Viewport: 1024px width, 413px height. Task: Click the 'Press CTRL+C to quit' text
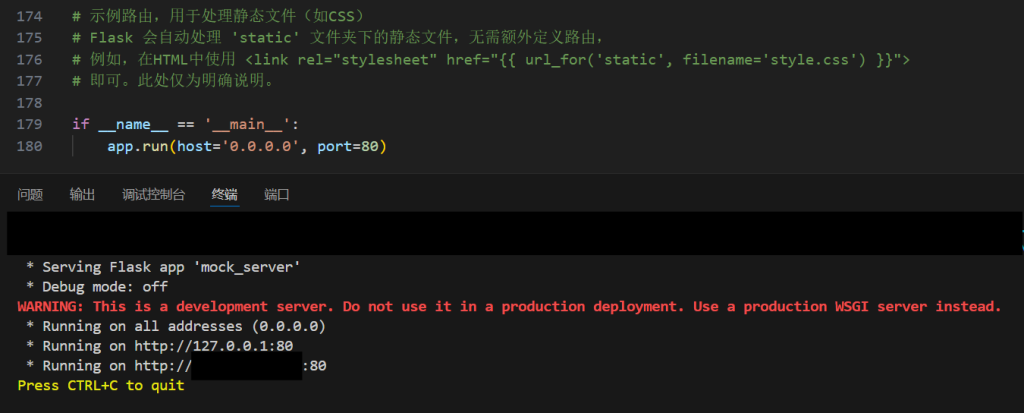click(101, 386)
